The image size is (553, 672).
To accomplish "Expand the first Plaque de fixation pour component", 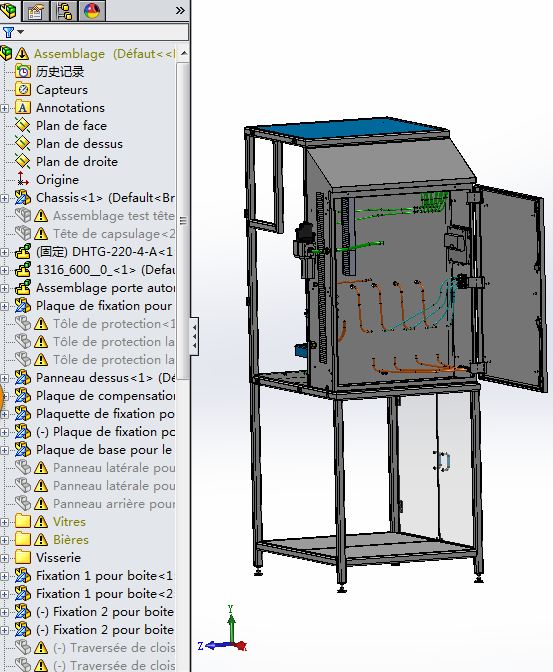I will pos(4,306).
